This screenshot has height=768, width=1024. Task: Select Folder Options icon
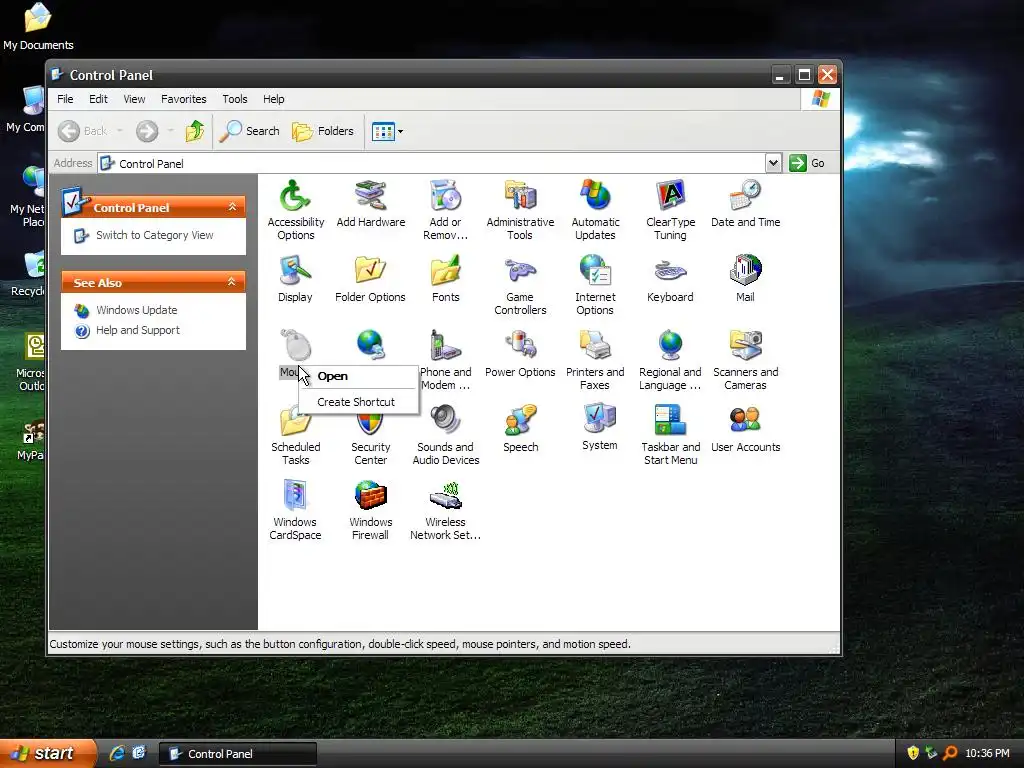click(x=370, y=278)
